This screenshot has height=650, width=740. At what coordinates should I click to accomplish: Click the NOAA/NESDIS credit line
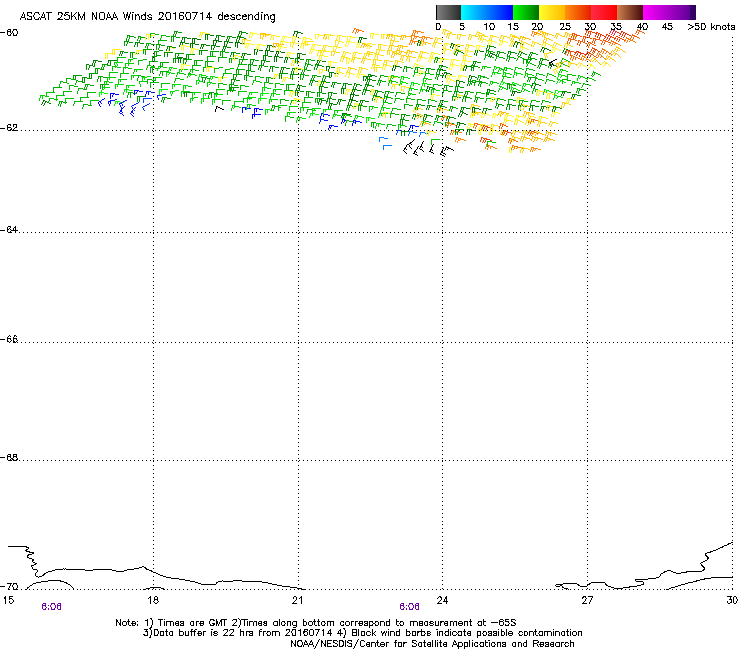point(432,644)
